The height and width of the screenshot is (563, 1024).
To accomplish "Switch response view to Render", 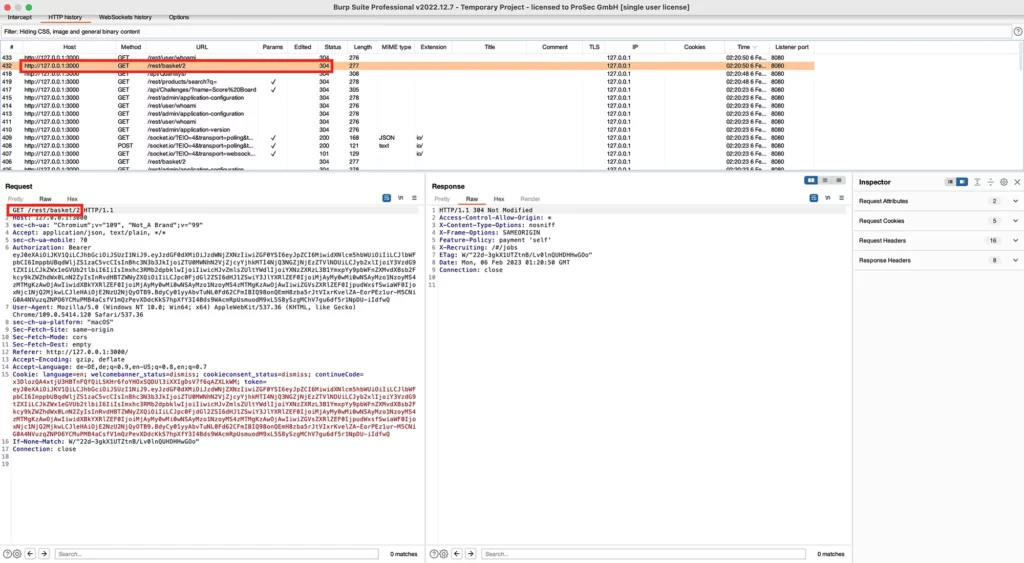I will coord(530,199).
